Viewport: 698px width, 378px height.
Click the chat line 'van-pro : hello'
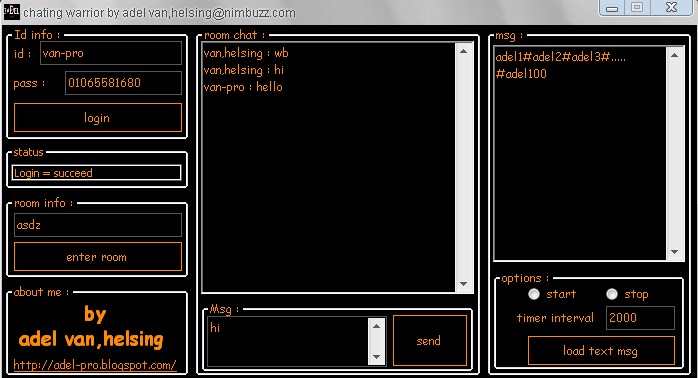coord(243,87)
